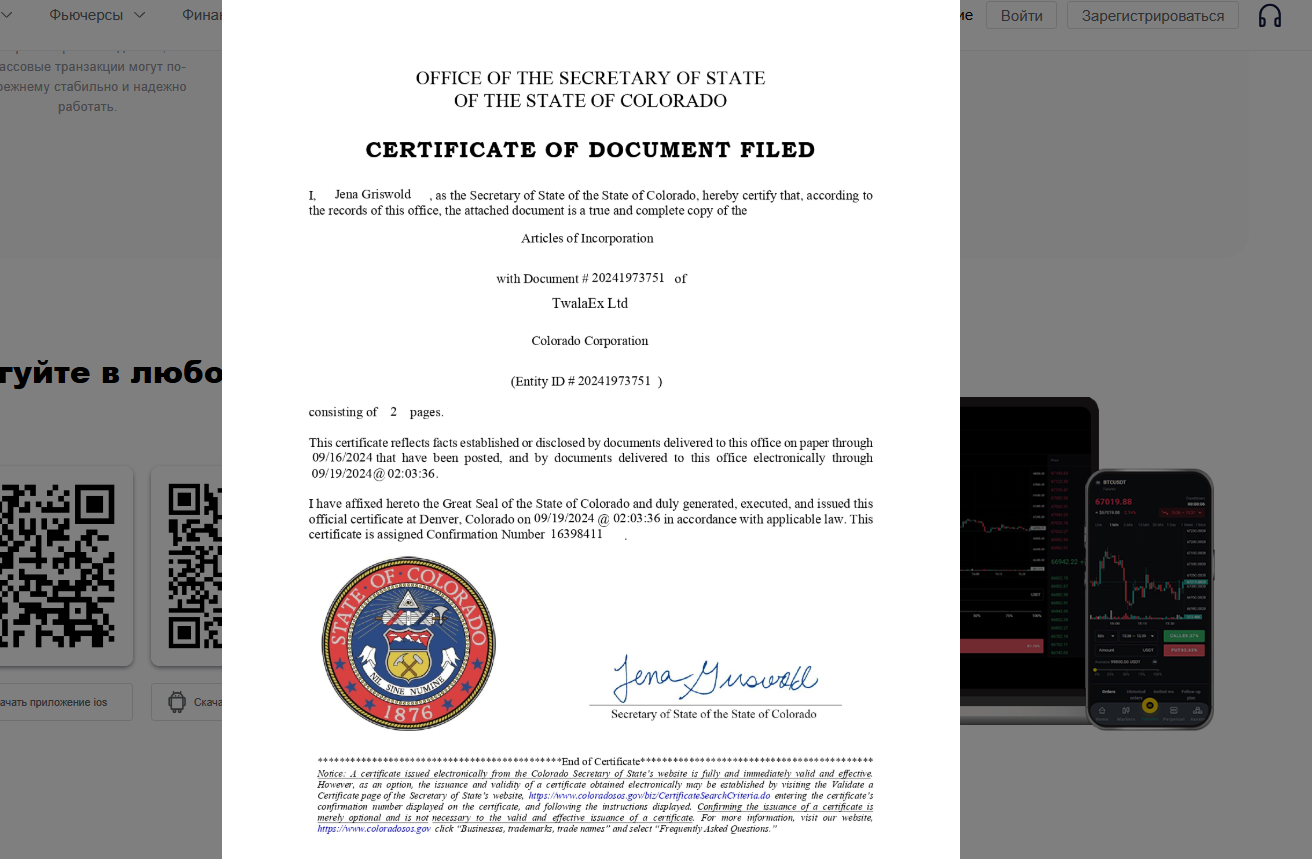Click the Войти button
This screenshot has width=1312, height=859.
point(1021,16)
